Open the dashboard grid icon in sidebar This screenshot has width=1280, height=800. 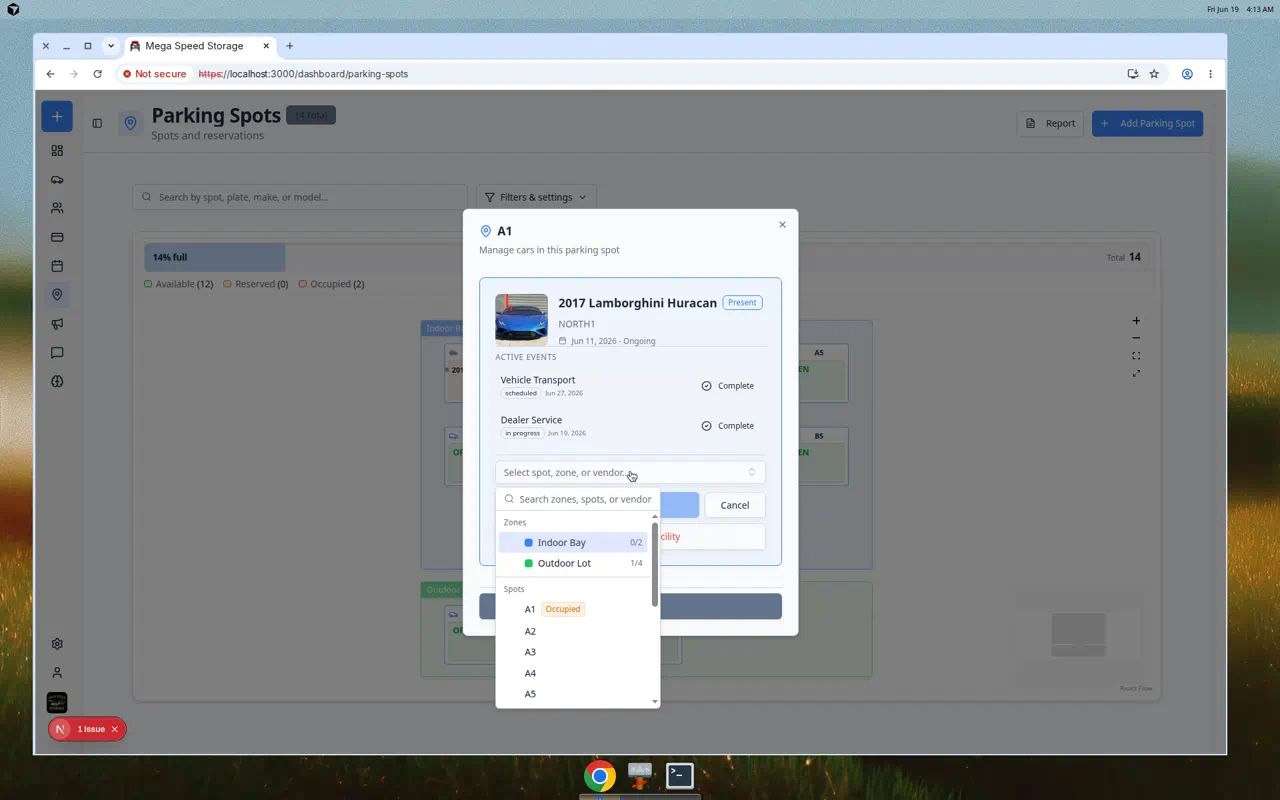(57, 150)
